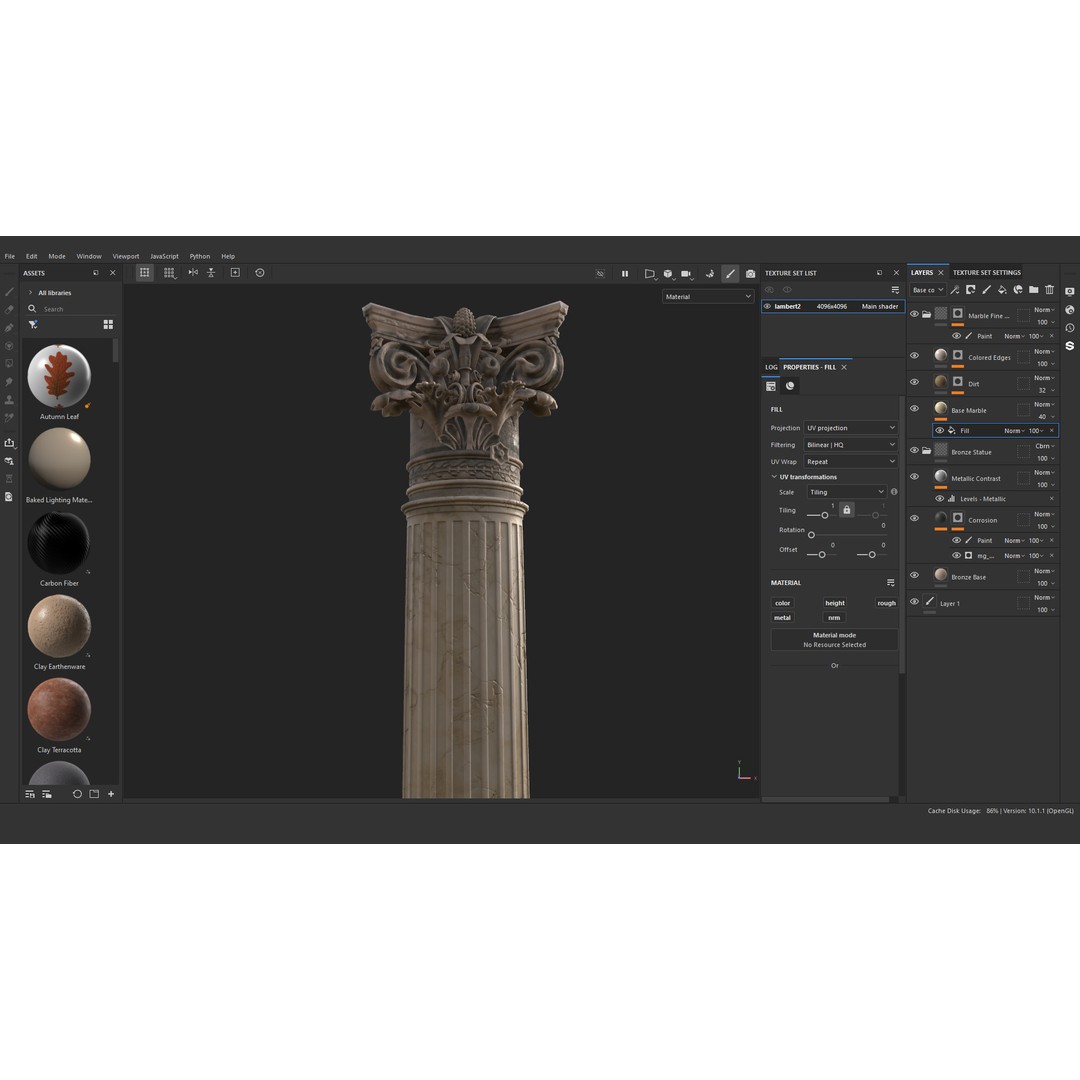The width and height of the screenshot is (1080, 1080).
Task: Collapse the UV transformations section
Action: (775, 476)
